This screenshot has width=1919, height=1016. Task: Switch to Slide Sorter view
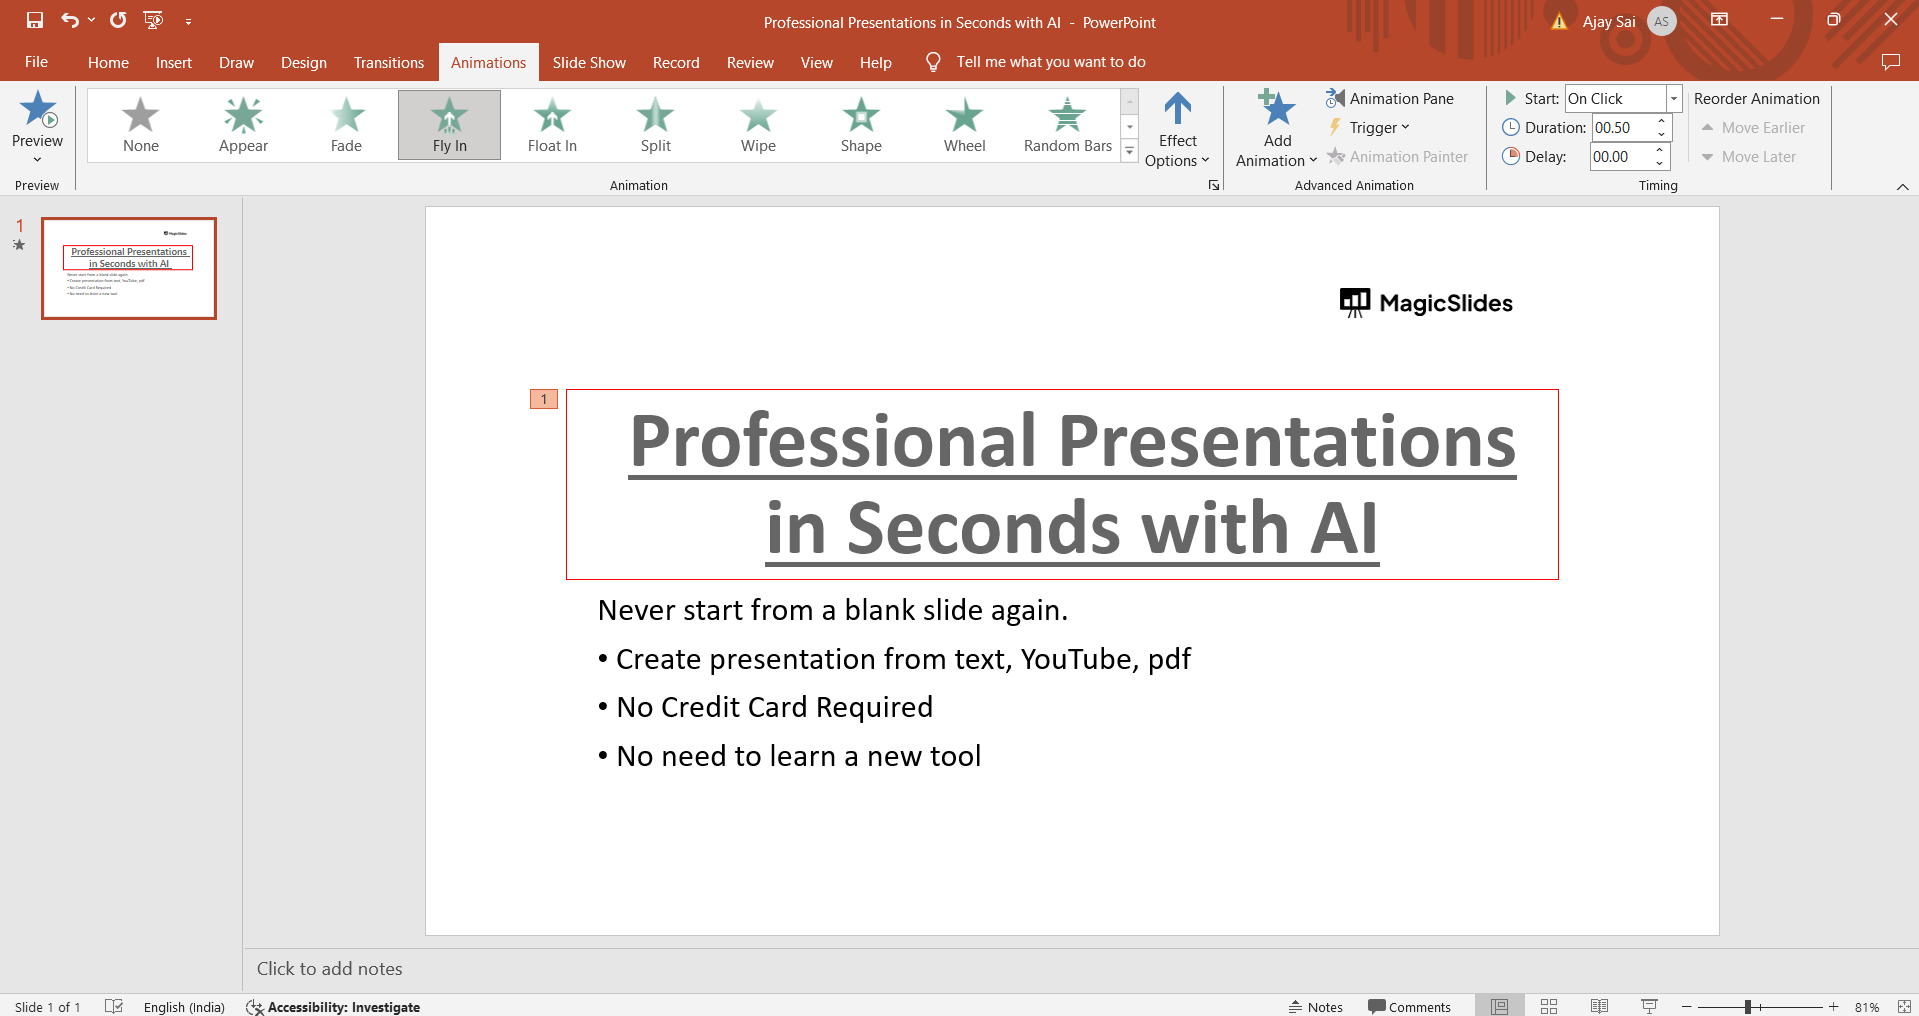[1549, 1006]
